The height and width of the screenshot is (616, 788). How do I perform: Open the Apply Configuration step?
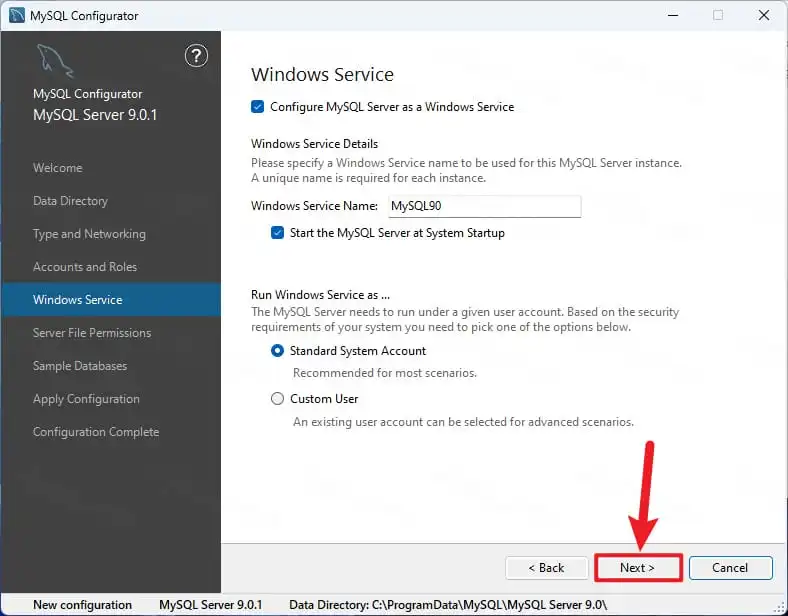(86, 399)
